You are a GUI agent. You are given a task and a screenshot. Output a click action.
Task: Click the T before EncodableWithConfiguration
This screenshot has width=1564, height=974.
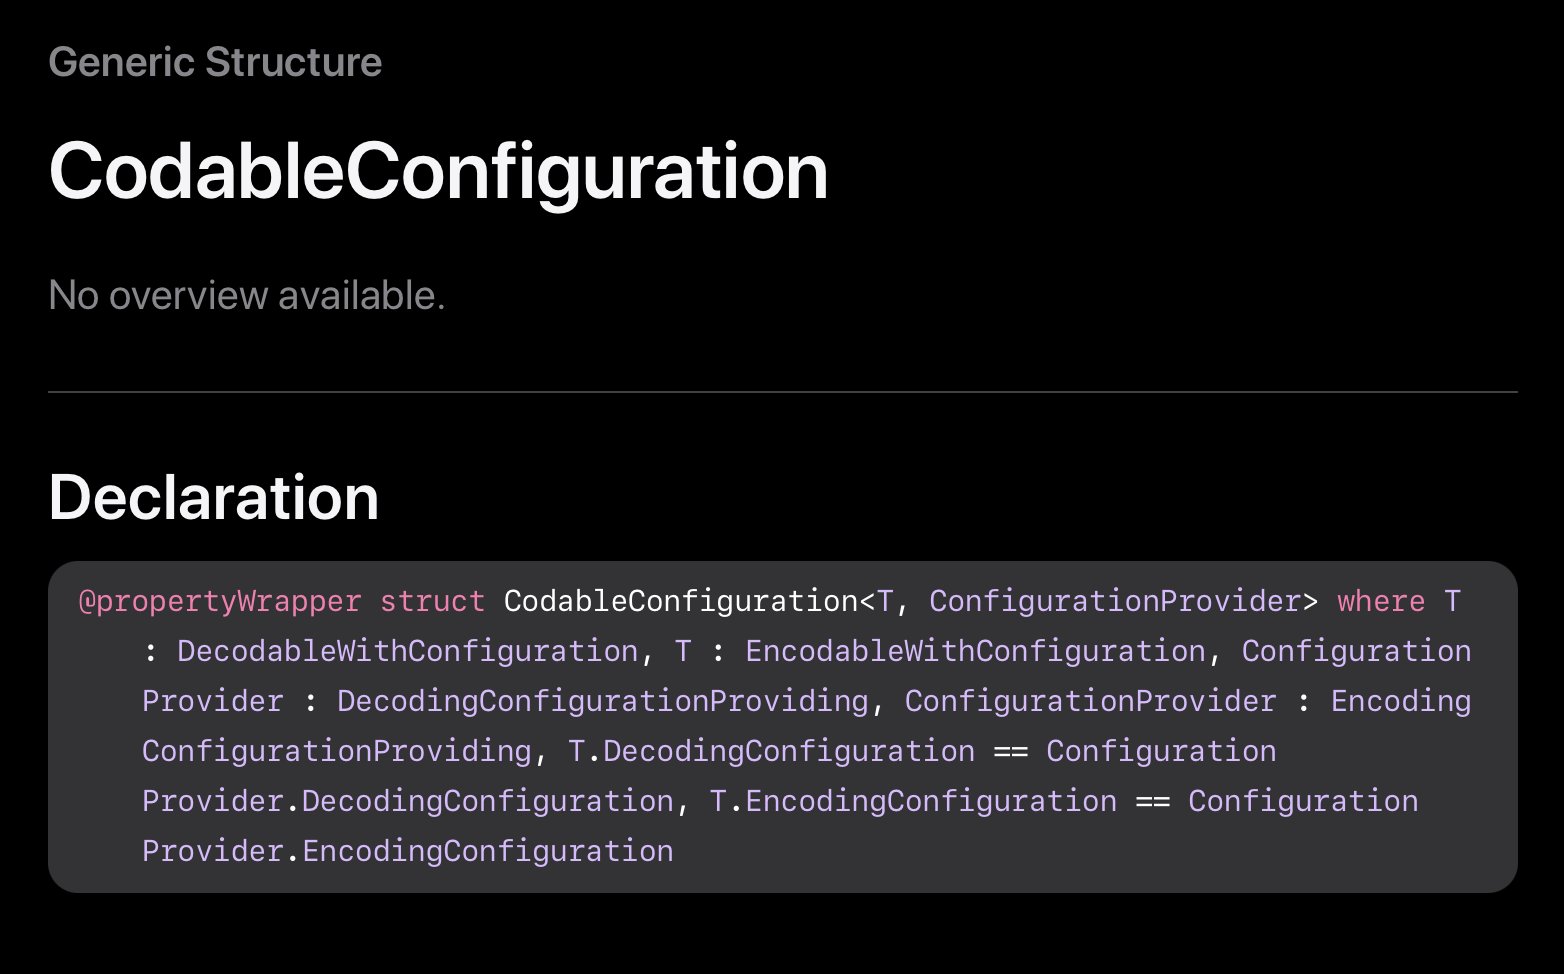tap(683, 651)
